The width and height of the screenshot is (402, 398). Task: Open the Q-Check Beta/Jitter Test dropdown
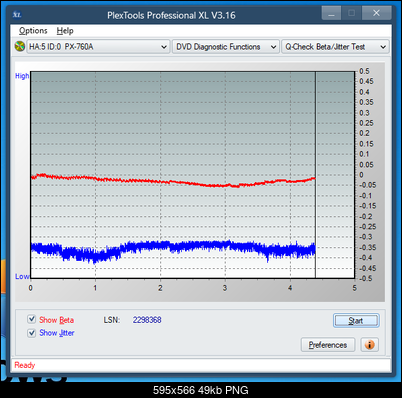[x=335, y=47]
